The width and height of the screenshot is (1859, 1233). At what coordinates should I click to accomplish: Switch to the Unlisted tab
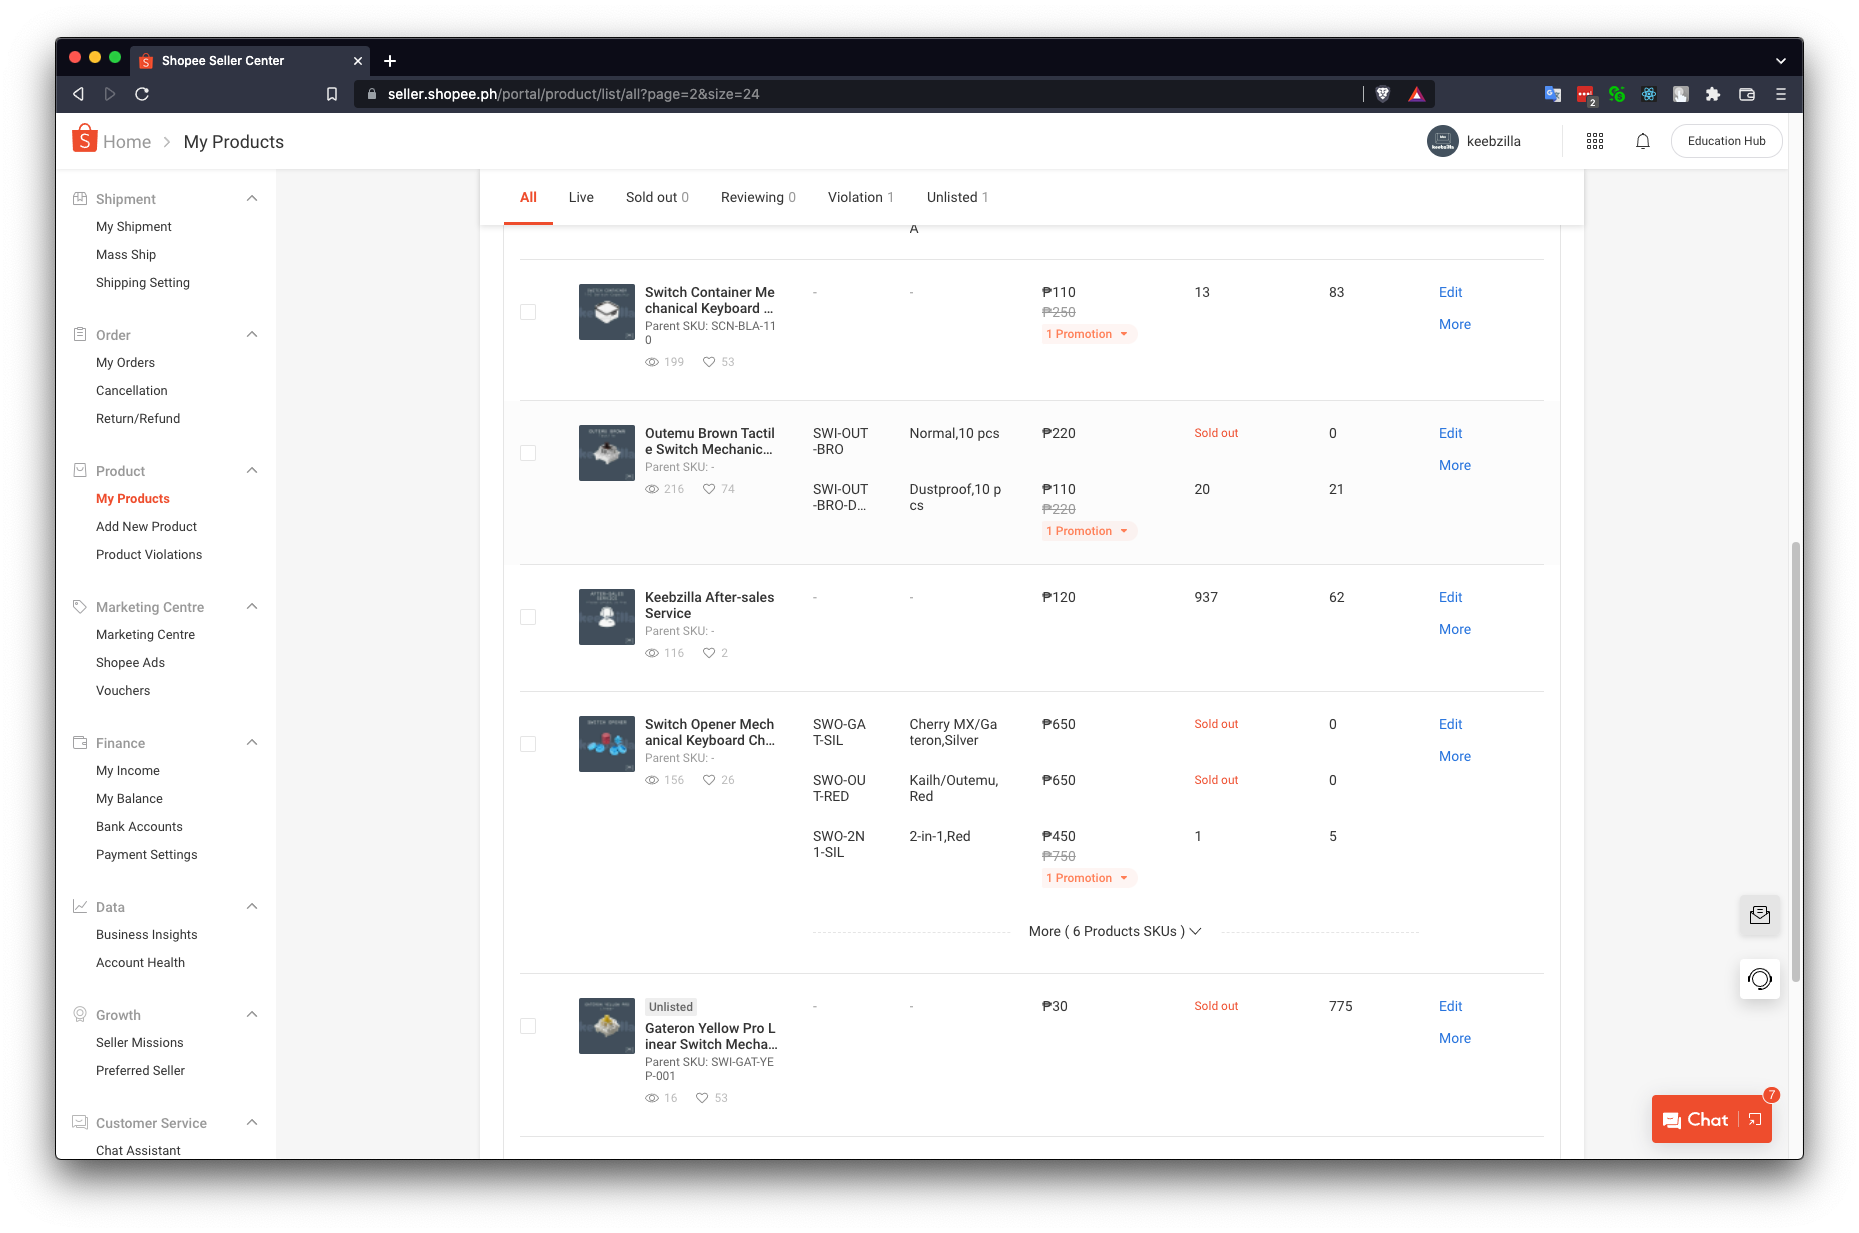tap(957, 197)
